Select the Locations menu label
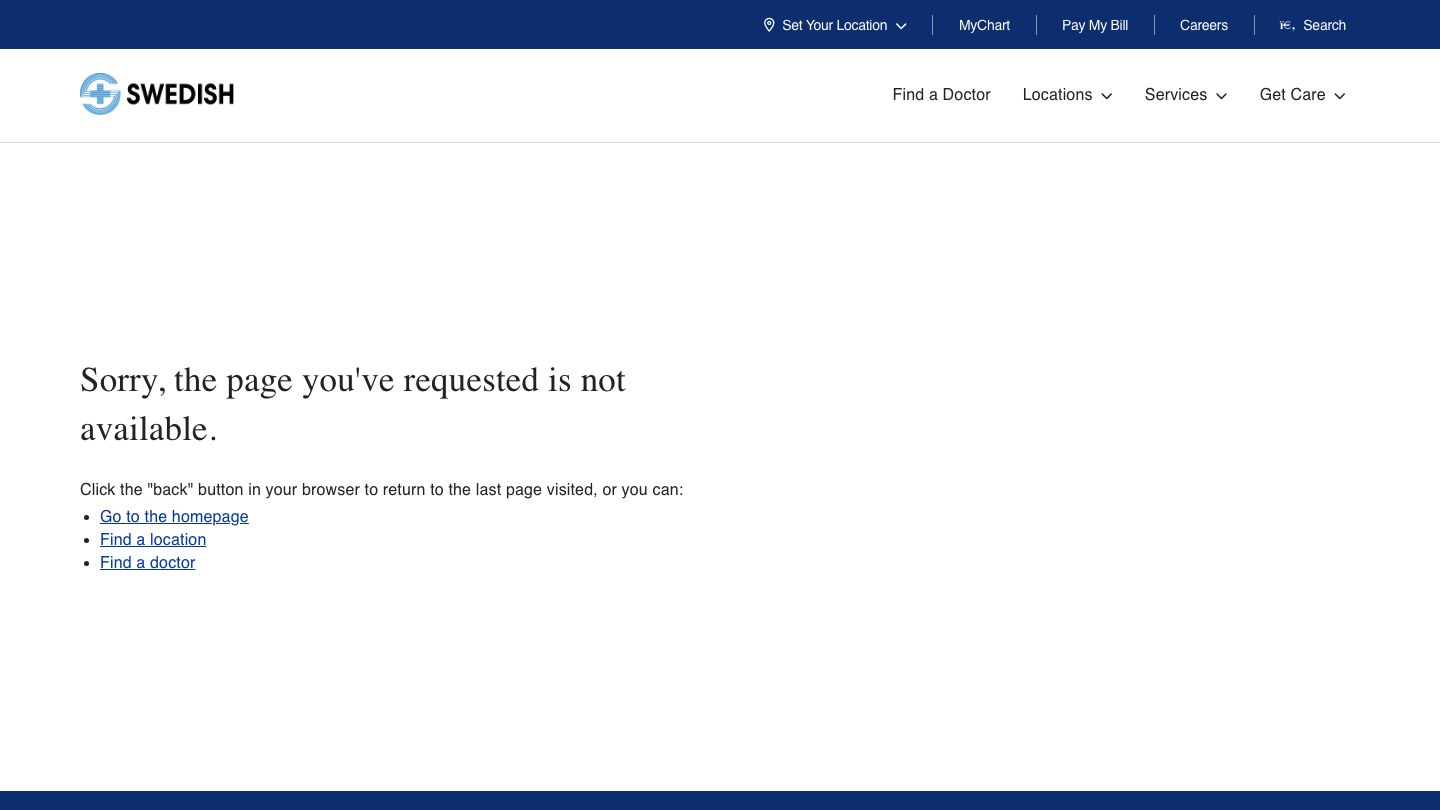Image resolution: width=1440 pixels, height=810 pixels. pyautogui.click(x=1057, y=95)
